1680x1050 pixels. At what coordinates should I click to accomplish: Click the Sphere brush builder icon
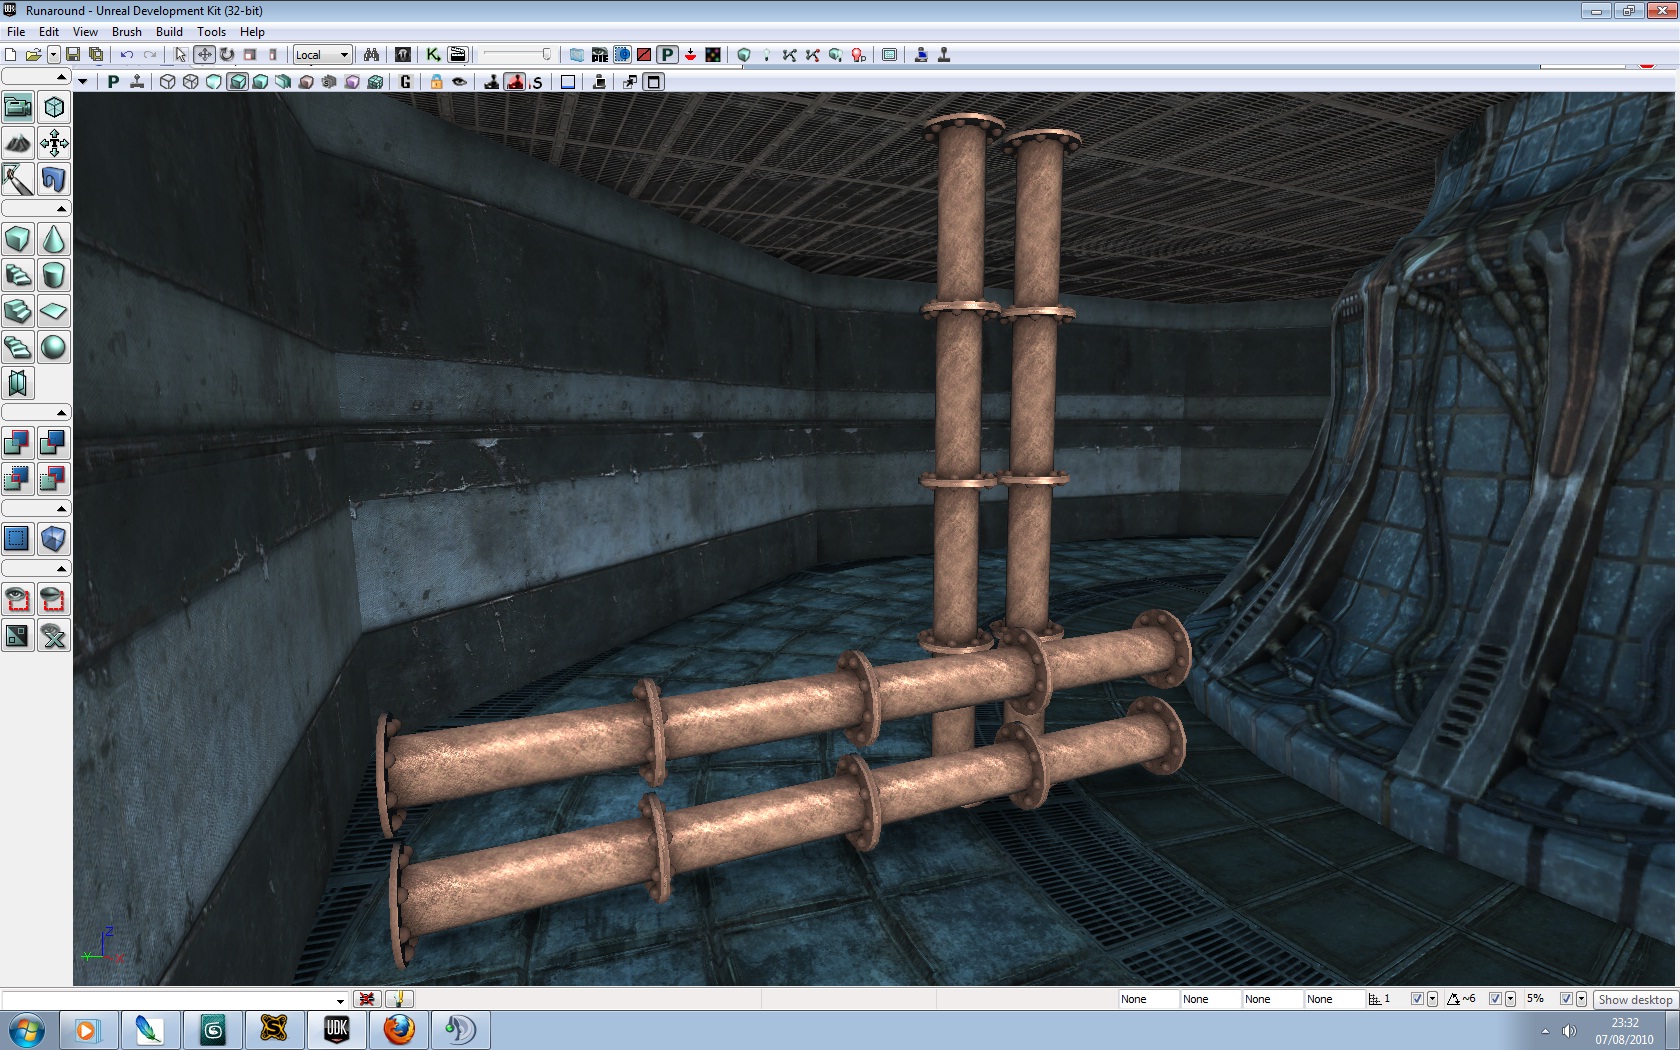(54, 347)
